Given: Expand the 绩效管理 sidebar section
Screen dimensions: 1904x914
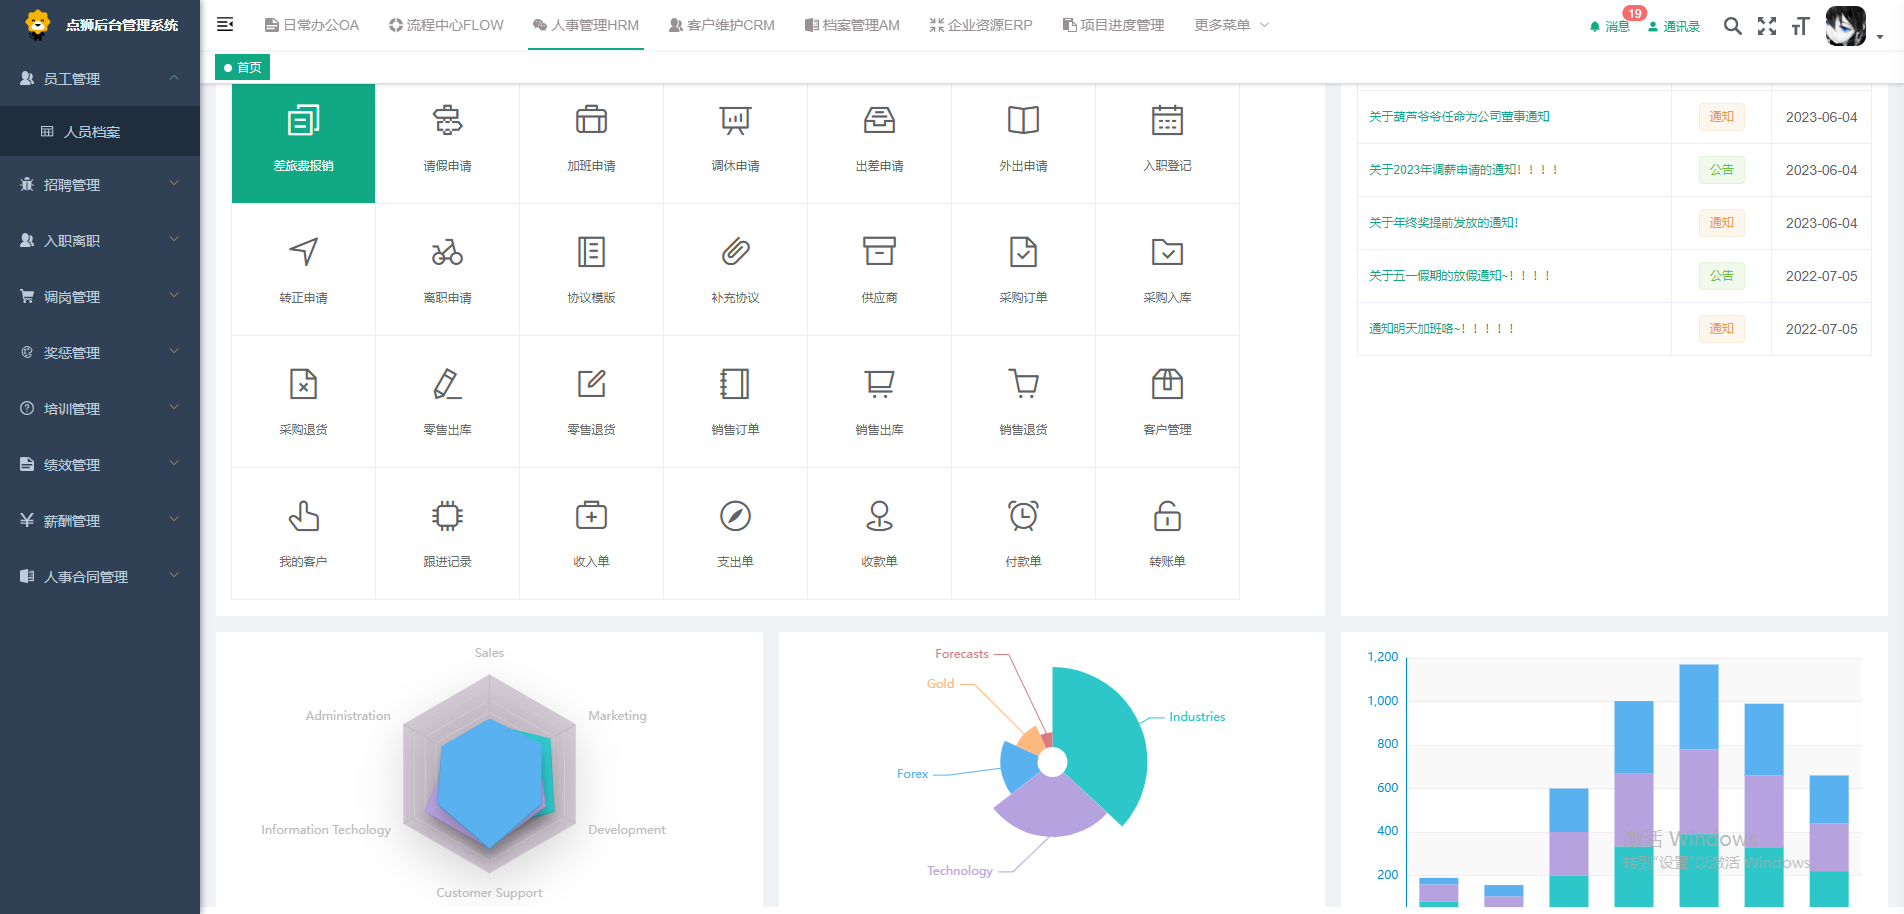Looking at the screenshot, I should click(x=100, y=464).
